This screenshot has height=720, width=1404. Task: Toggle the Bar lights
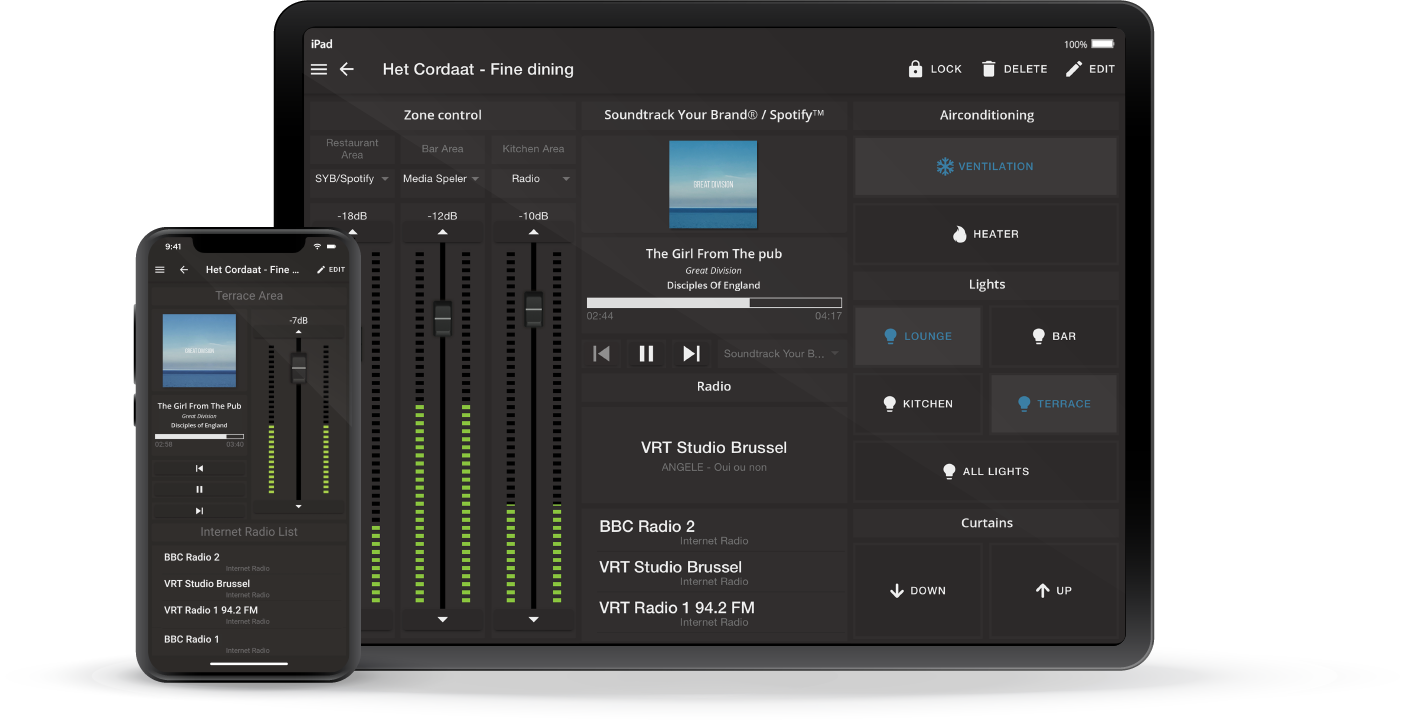pos(1054,336)
